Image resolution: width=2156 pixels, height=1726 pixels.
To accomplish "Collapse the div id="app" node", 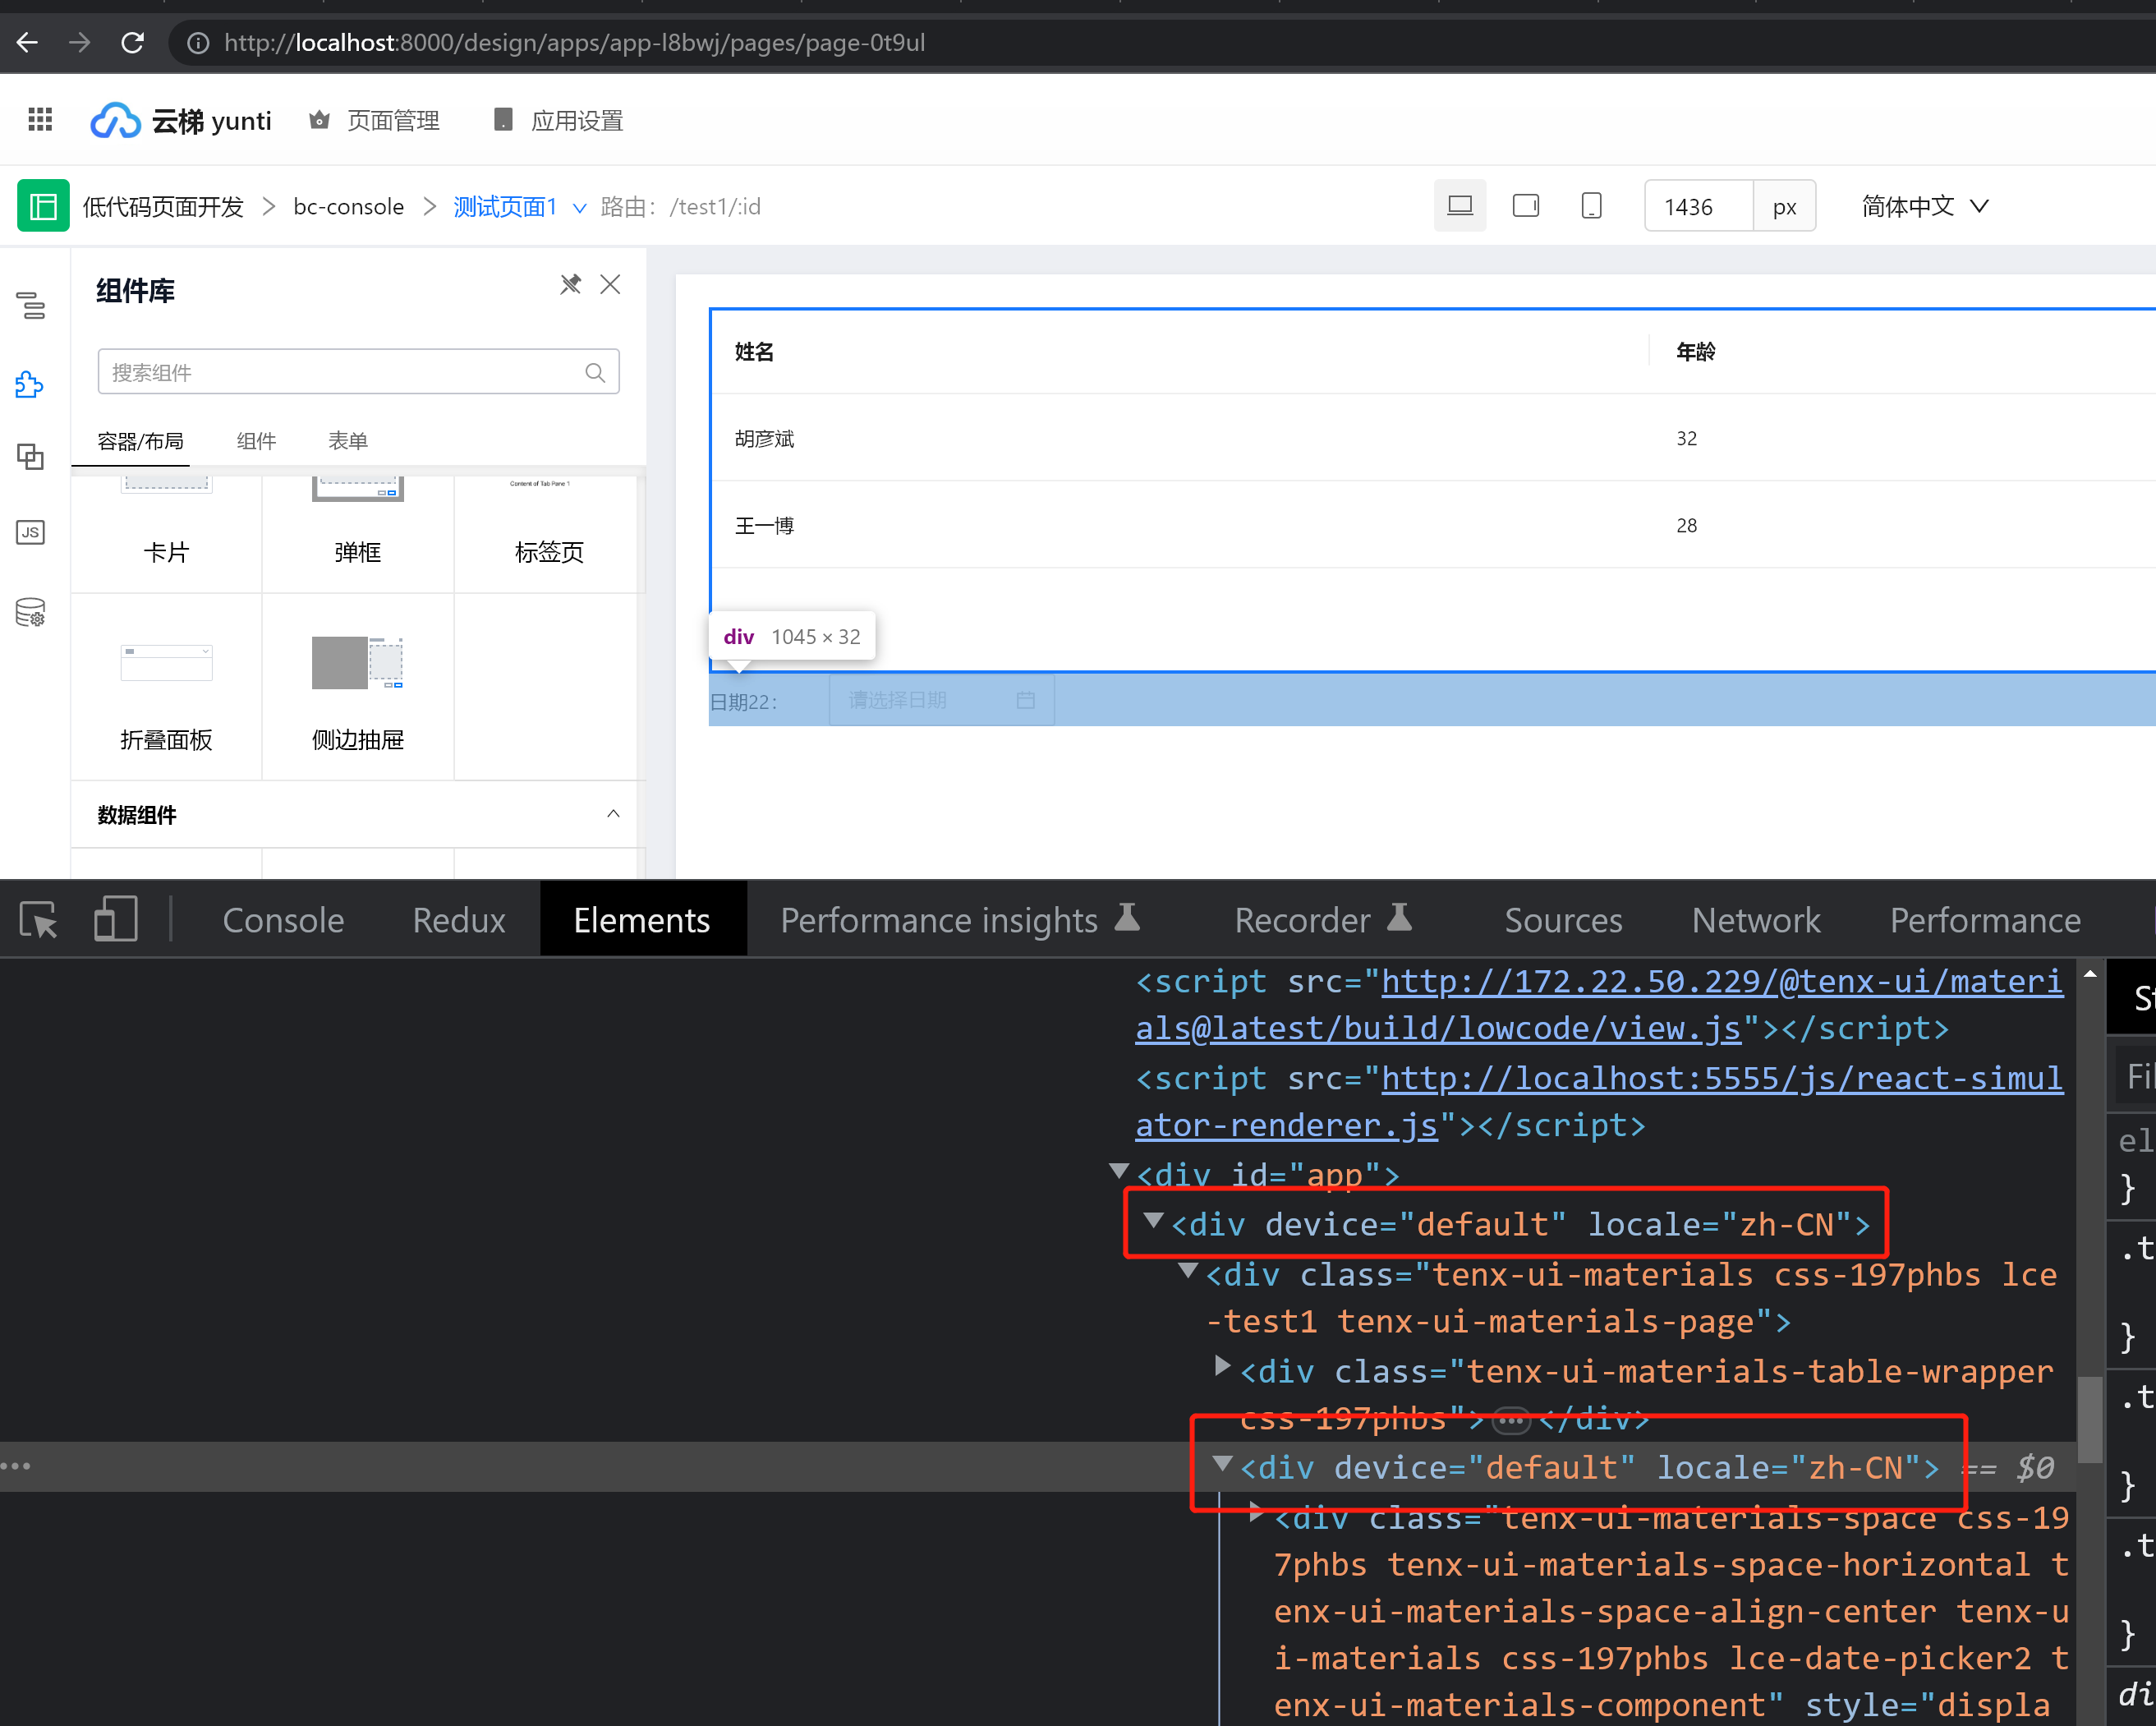I will pos(1119,1171).
